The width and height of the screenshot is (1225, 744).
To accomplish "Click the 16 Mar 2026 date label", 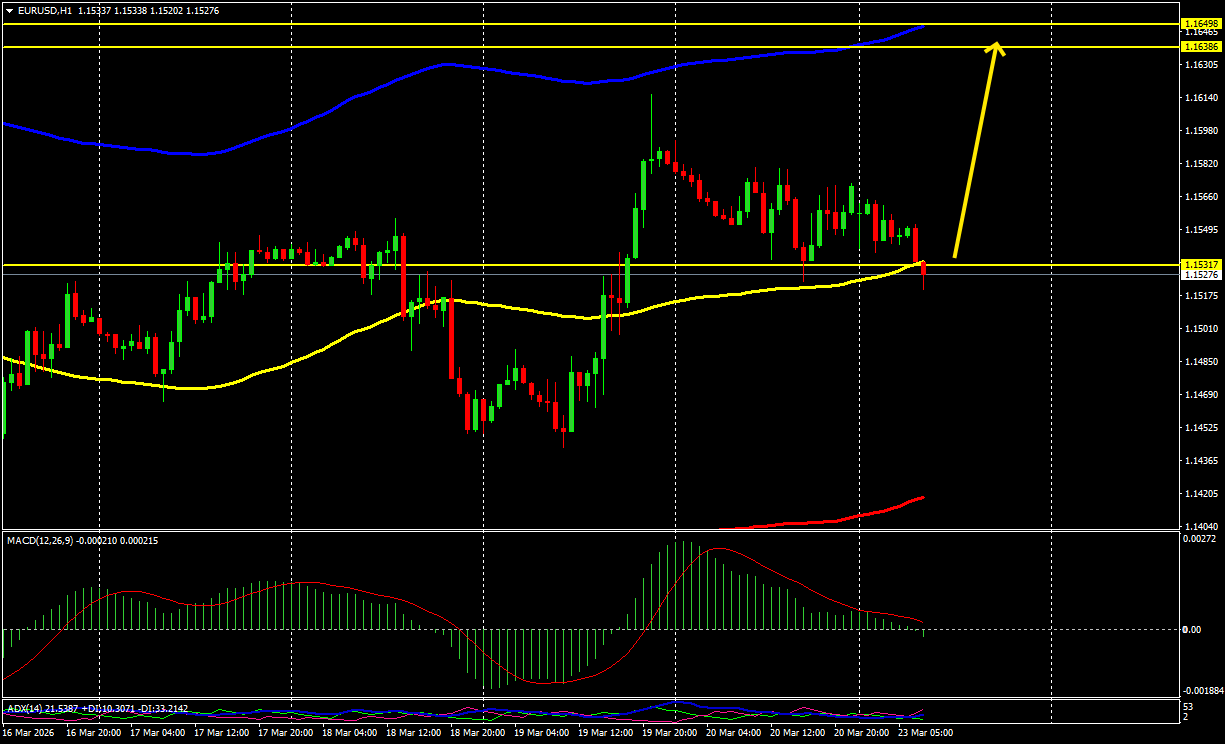I will pyautogui.click(x=27, y=734).
